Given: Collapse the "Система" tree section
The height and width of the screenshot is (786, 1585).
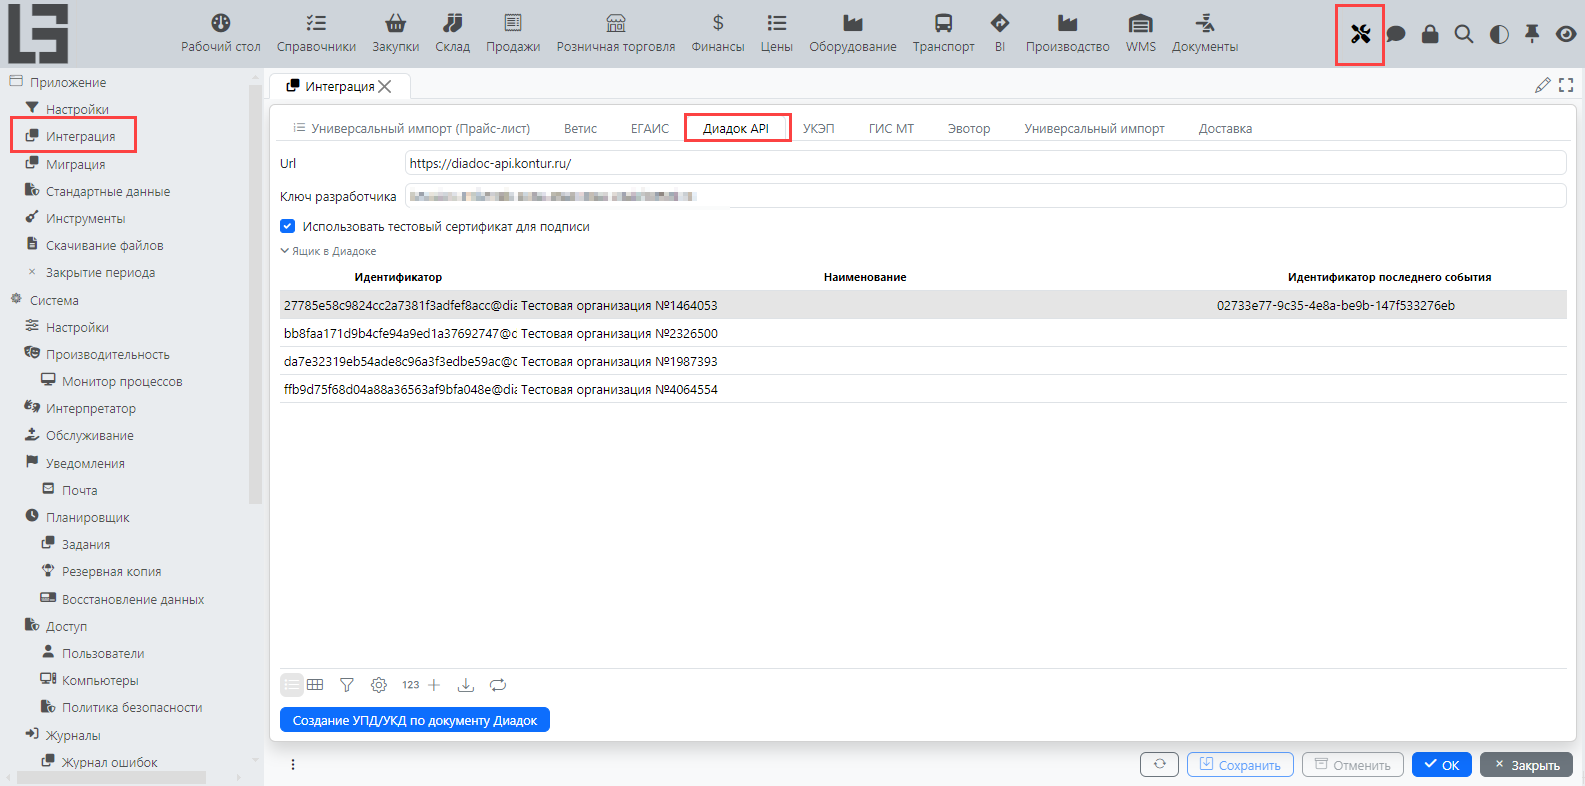Looking at the screenshot, I should 16,300.
